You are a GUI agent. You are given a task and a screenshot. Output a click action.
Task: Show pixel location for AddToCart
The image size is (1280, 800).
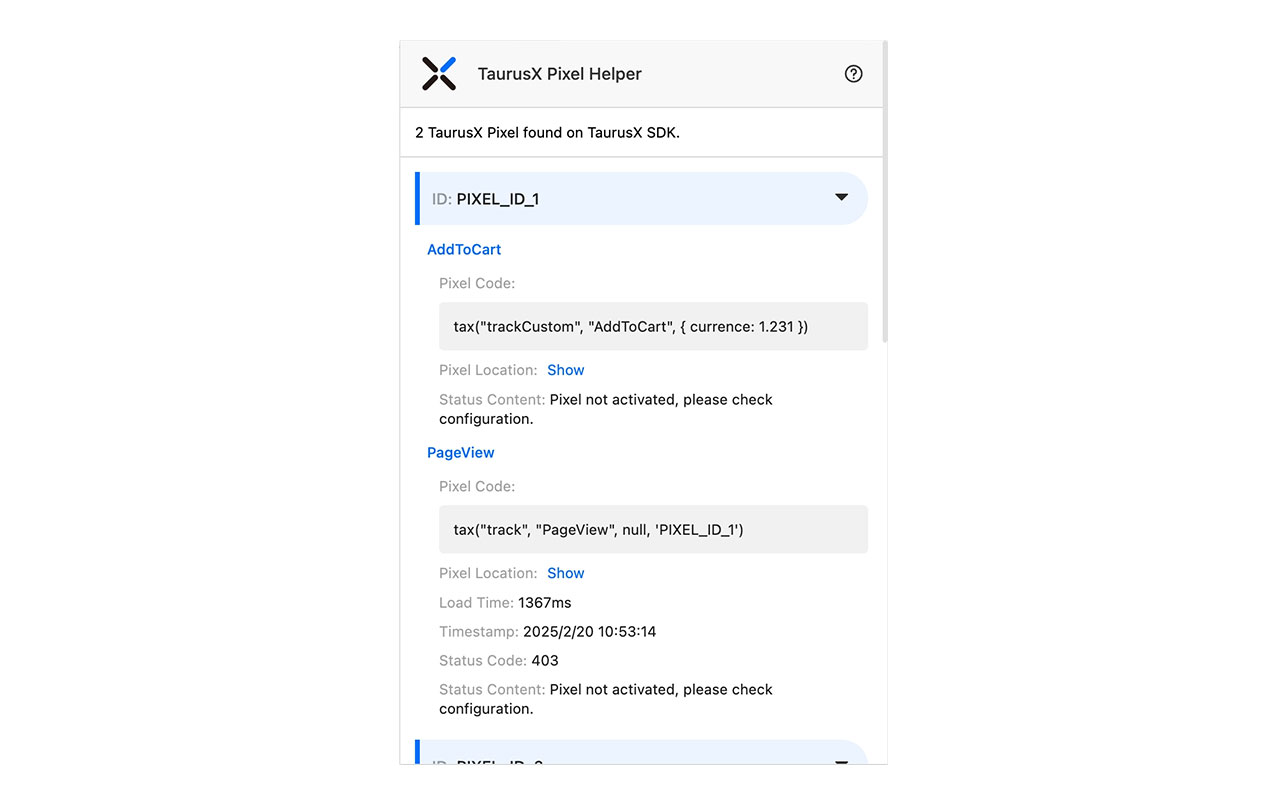566,370
